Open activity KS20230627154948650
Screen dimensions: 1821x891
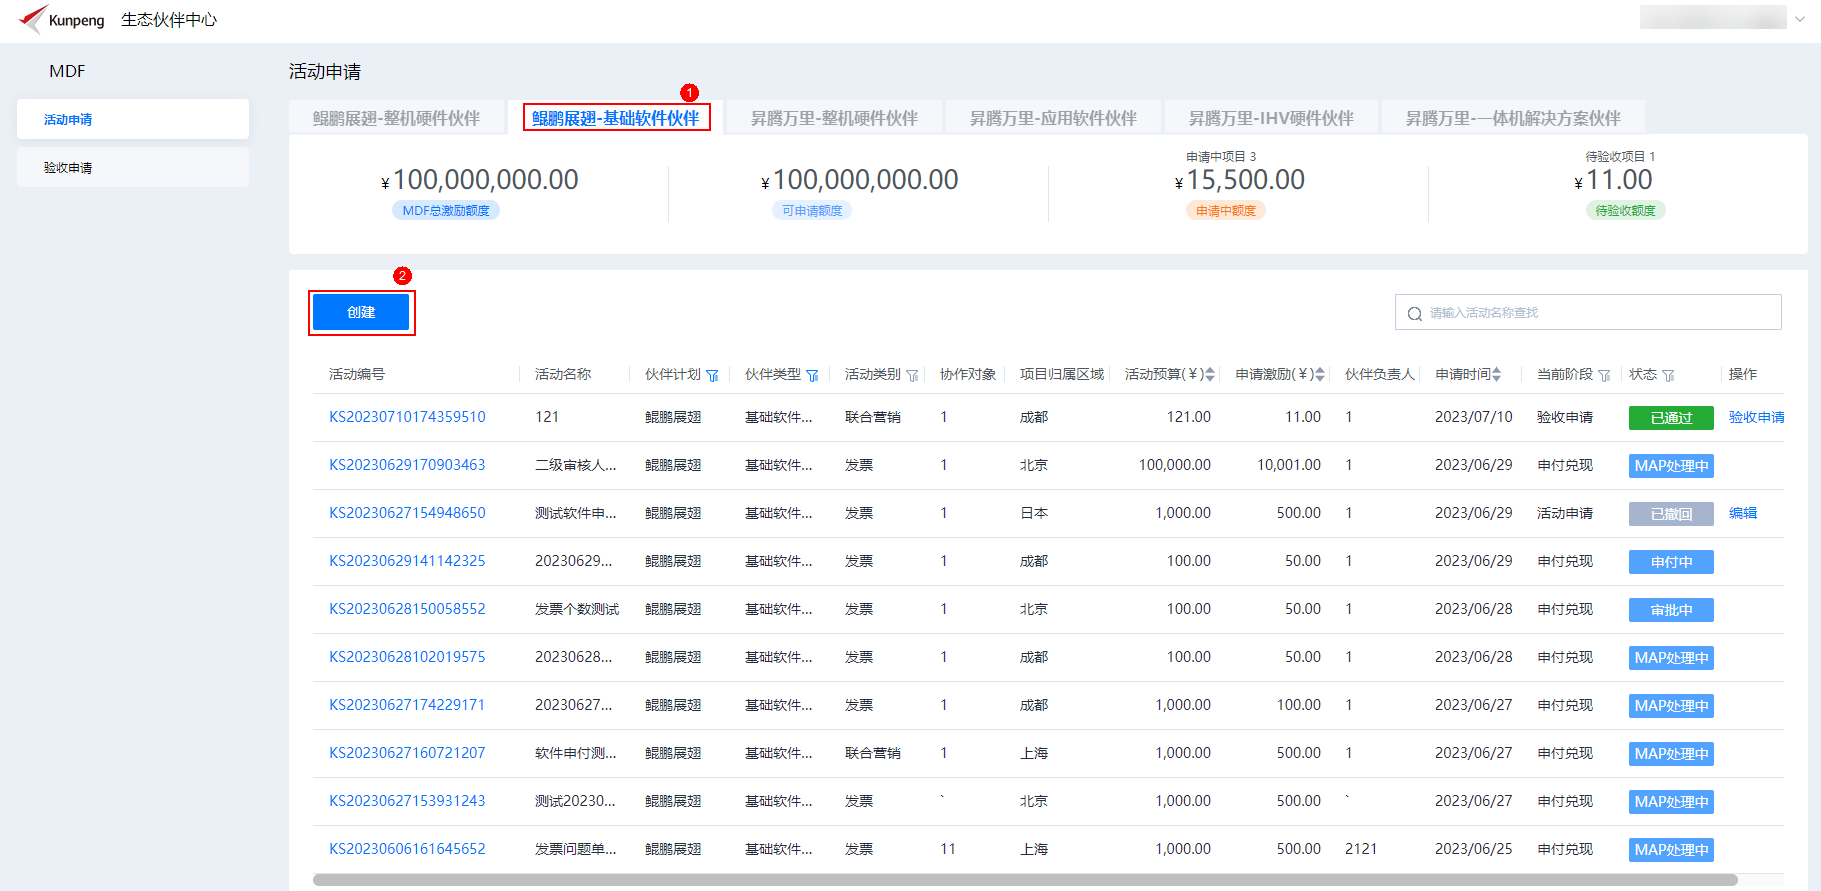point(407,513)
